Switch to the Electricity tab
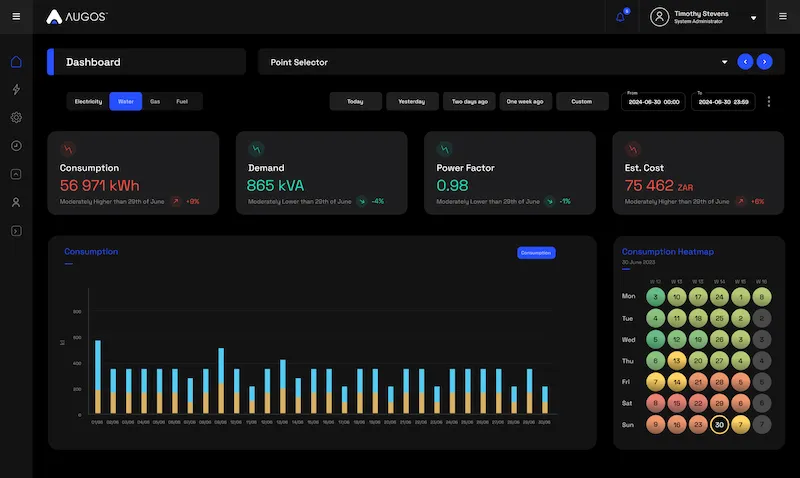 click(x=88, y=102)
